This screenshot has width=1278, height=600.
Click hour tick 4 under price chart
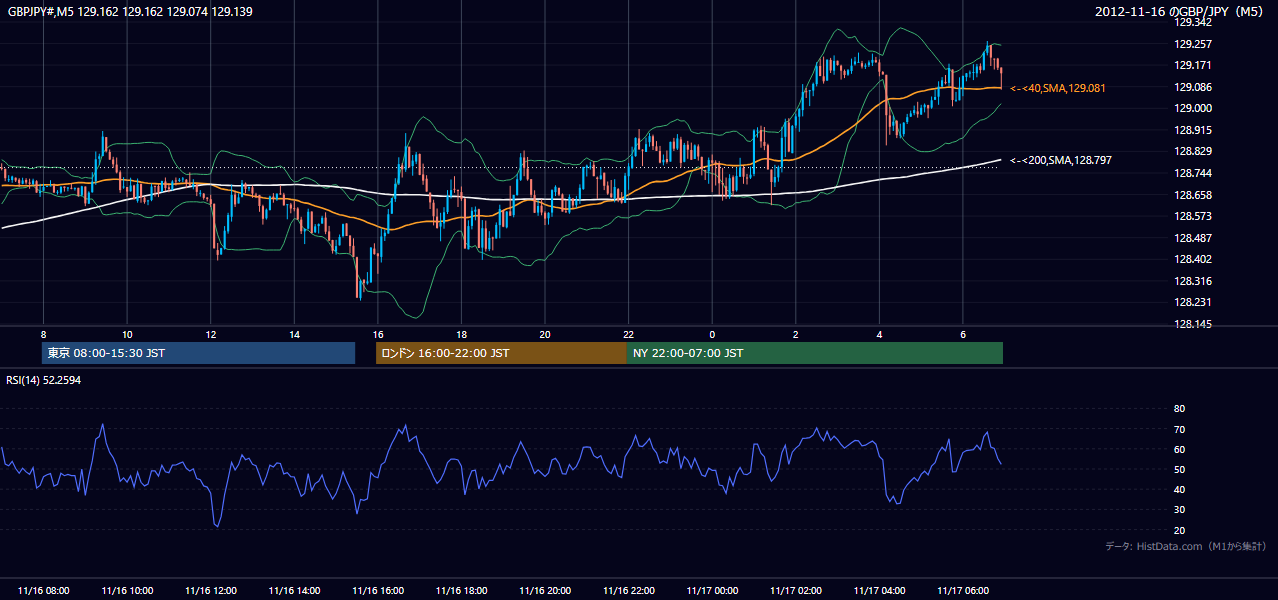coord(879,333)
